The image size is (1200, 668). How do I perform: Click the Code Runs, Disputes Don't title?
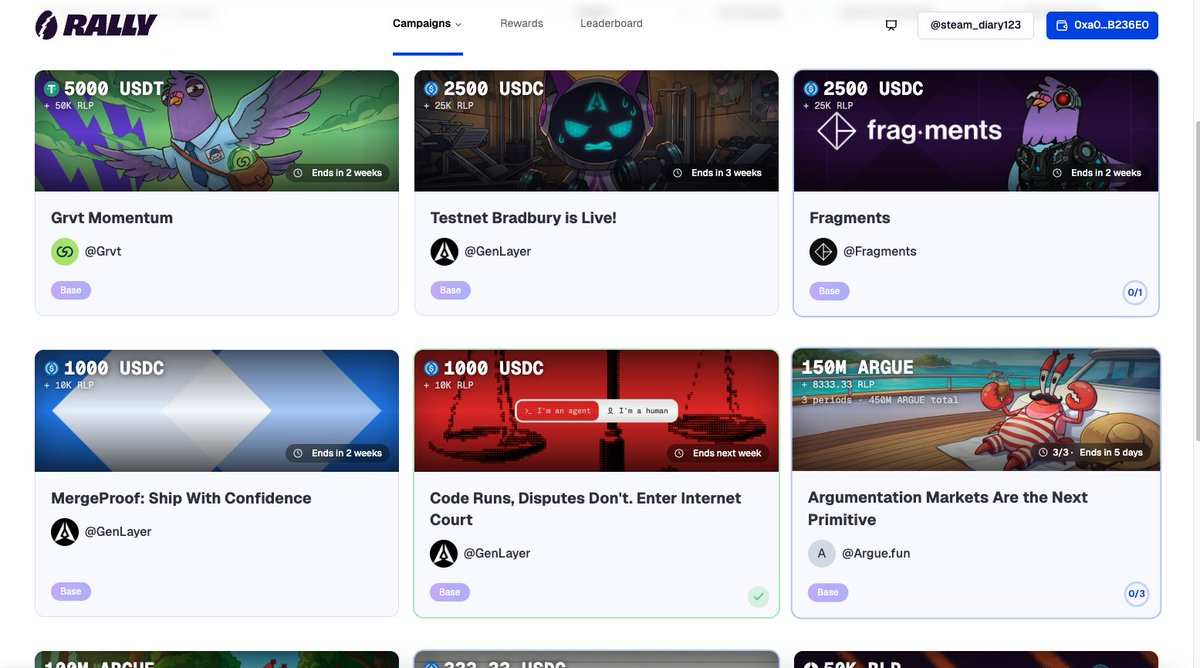[585, 509]
